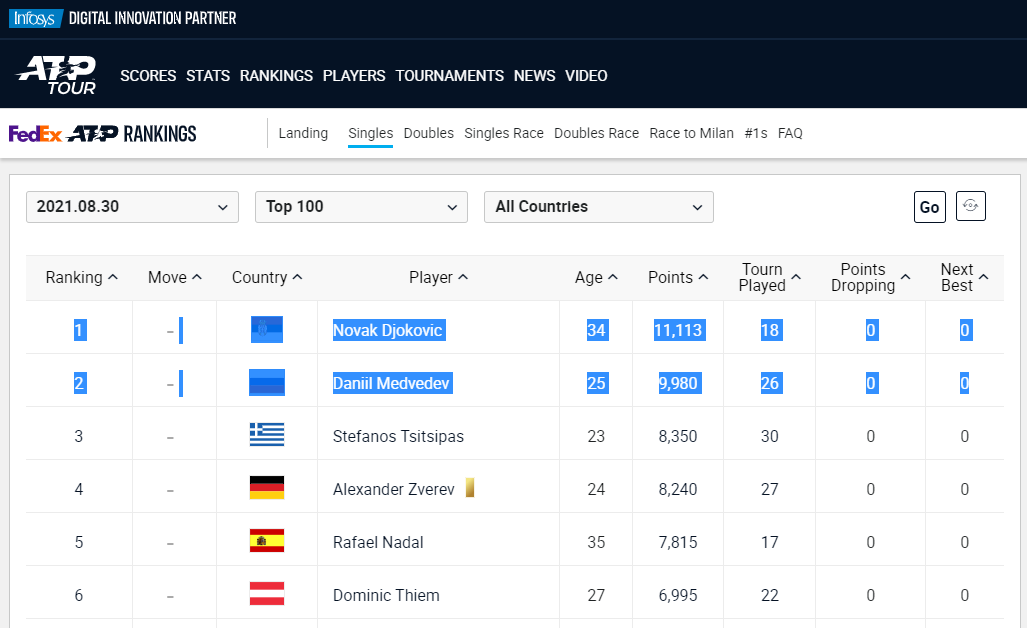This screenshot has width=1027, height=628.
Task: Sort table by Next Best column
Action: point(964,278)
